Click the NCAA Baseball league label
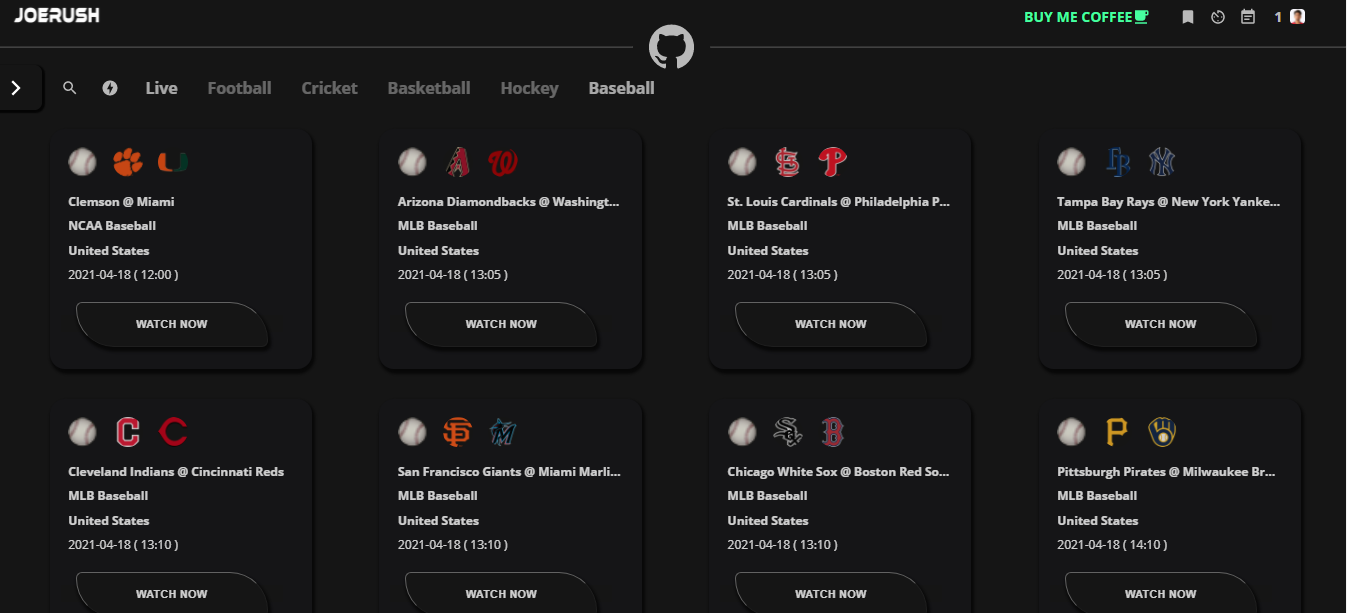This screenshot has width=1347, height=613. click(x=112, y=226)
